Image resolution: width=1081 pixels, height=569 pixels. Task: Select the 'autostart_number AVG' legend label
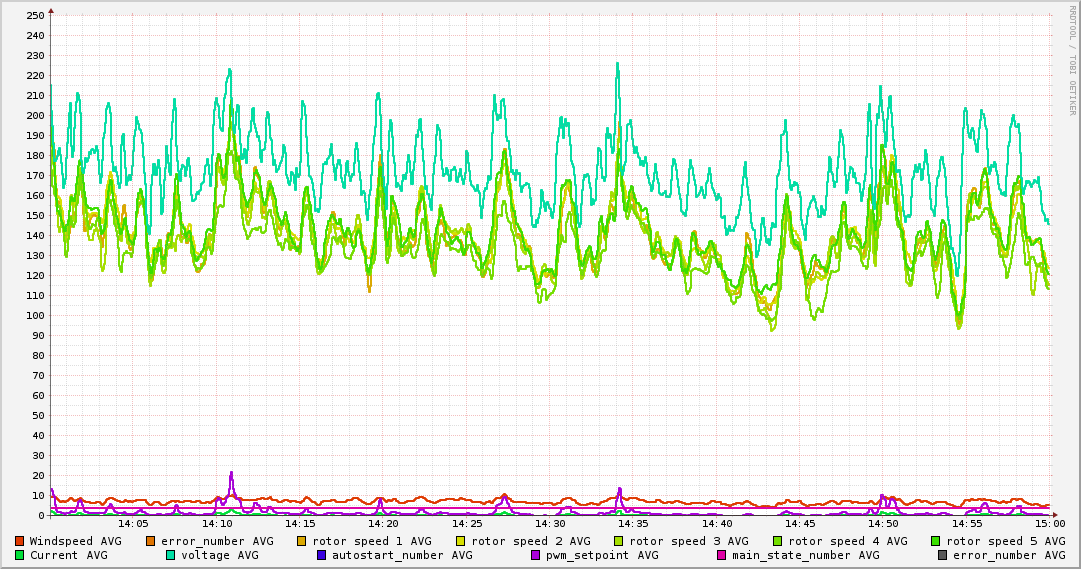point(403,555)
